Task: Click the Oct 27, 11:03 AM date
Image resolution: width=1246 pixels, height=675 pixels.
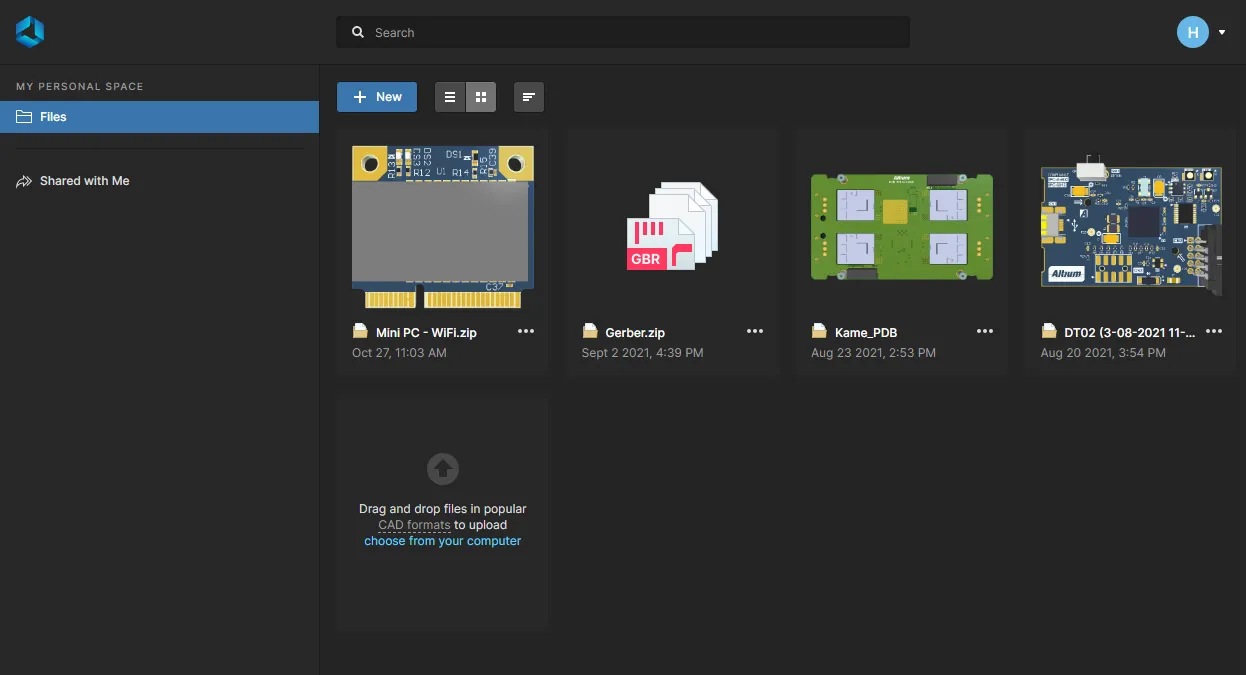Action: (399, 353)
